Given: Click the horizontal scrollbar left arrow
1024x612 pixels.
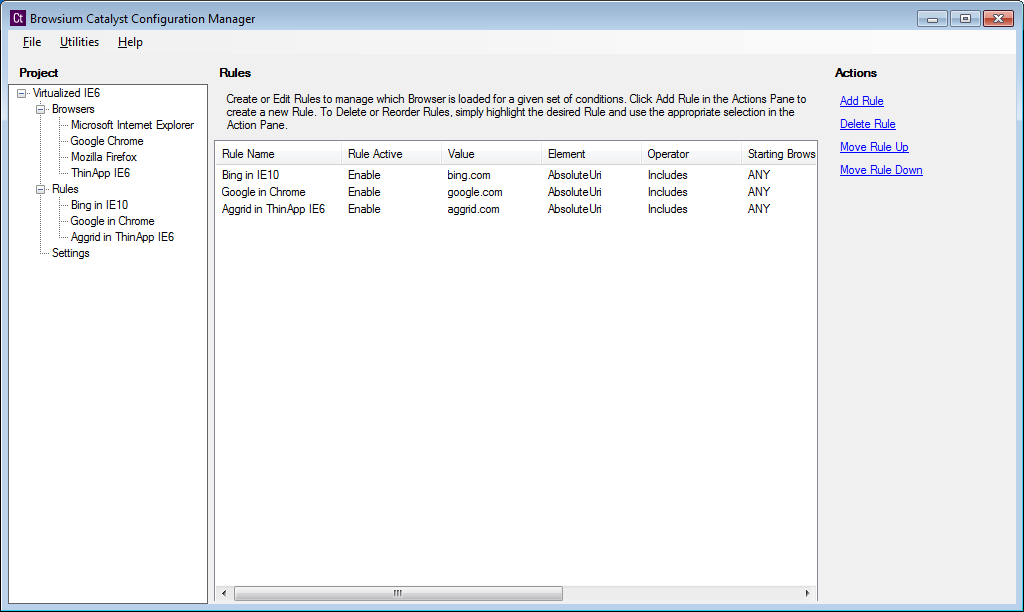Looking at the screenshot, I should click(x=224, y=593).
